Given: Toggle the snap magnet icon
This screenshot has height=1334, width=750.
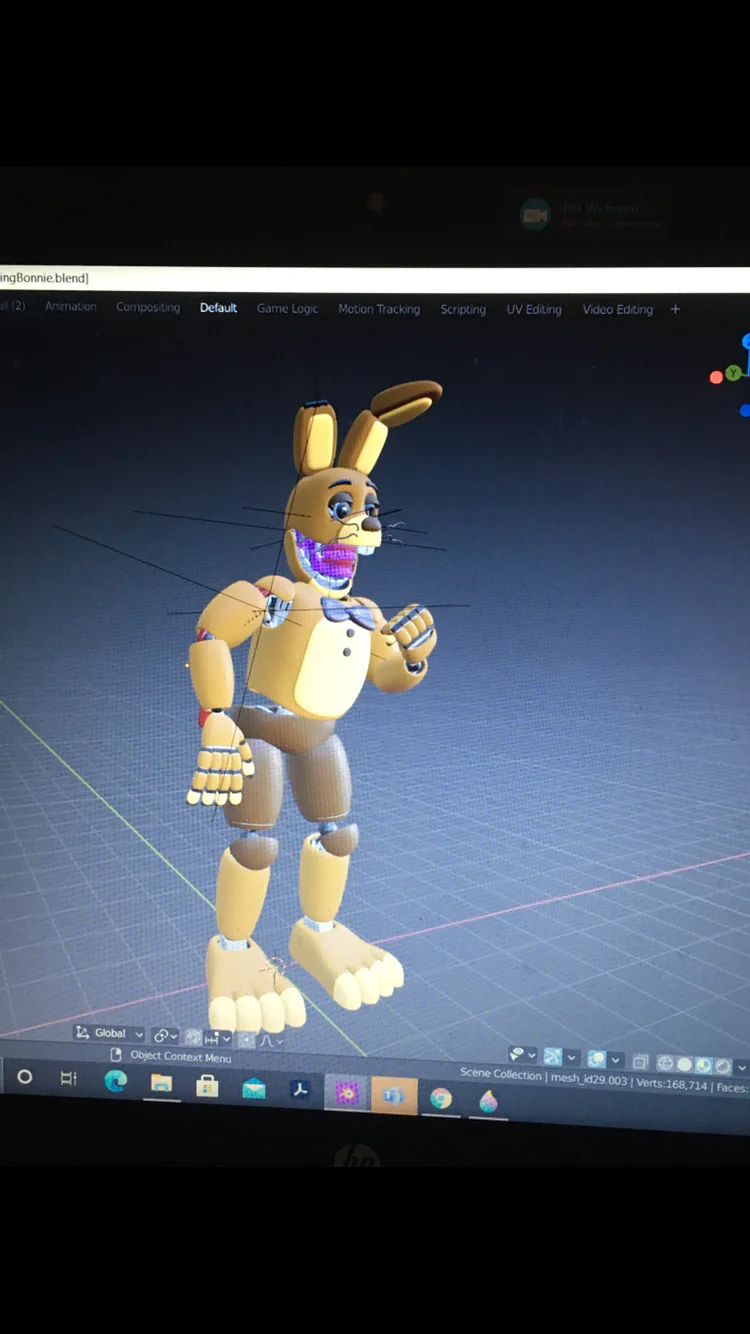Looking at the screenshot, I should click(193, 1037).
